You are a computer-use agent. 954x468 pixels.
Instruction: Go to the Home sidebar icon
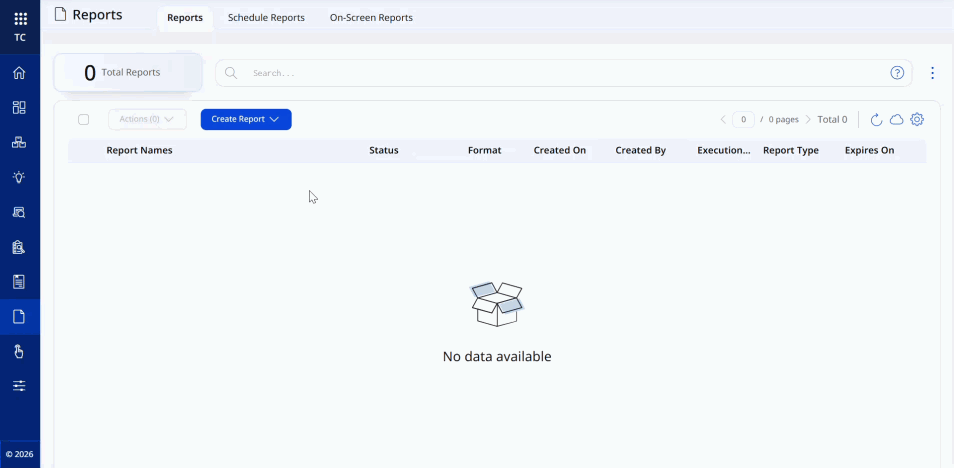point(19,73)
